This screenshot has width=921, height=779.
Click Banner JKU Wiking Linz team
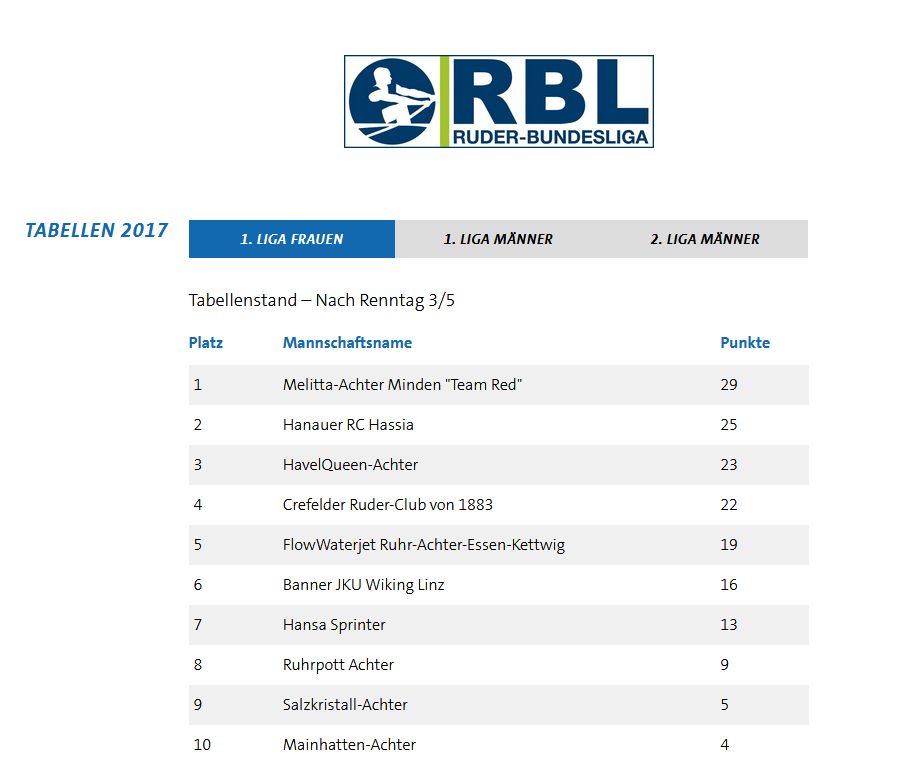point(363,585)
